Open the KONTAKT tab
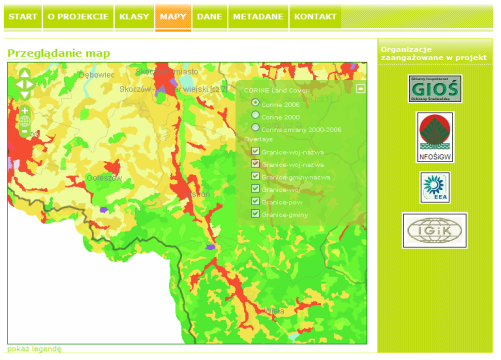This screenshot has width=501, height=360. pos(315,17)
